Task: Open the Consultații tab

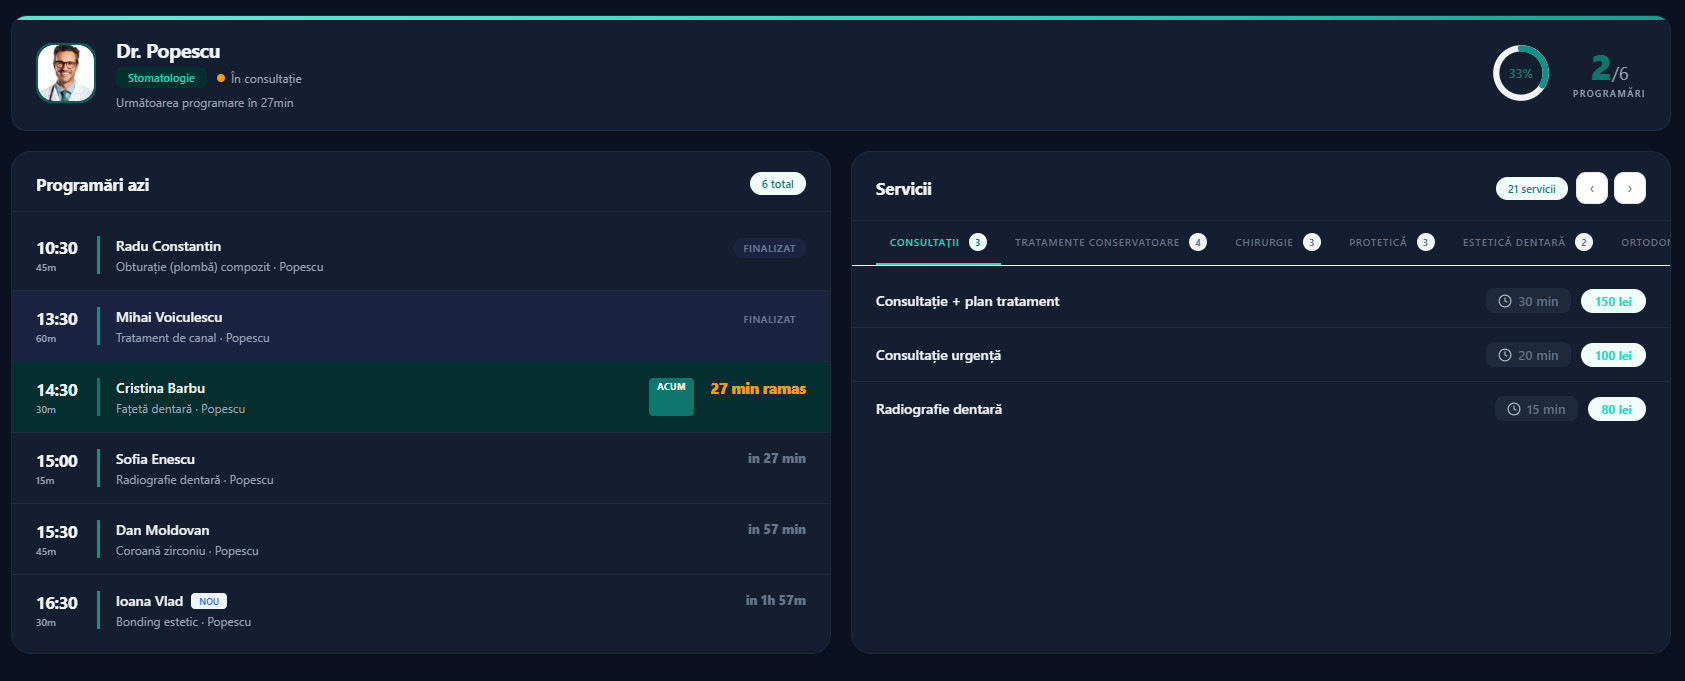Action: 938,242
